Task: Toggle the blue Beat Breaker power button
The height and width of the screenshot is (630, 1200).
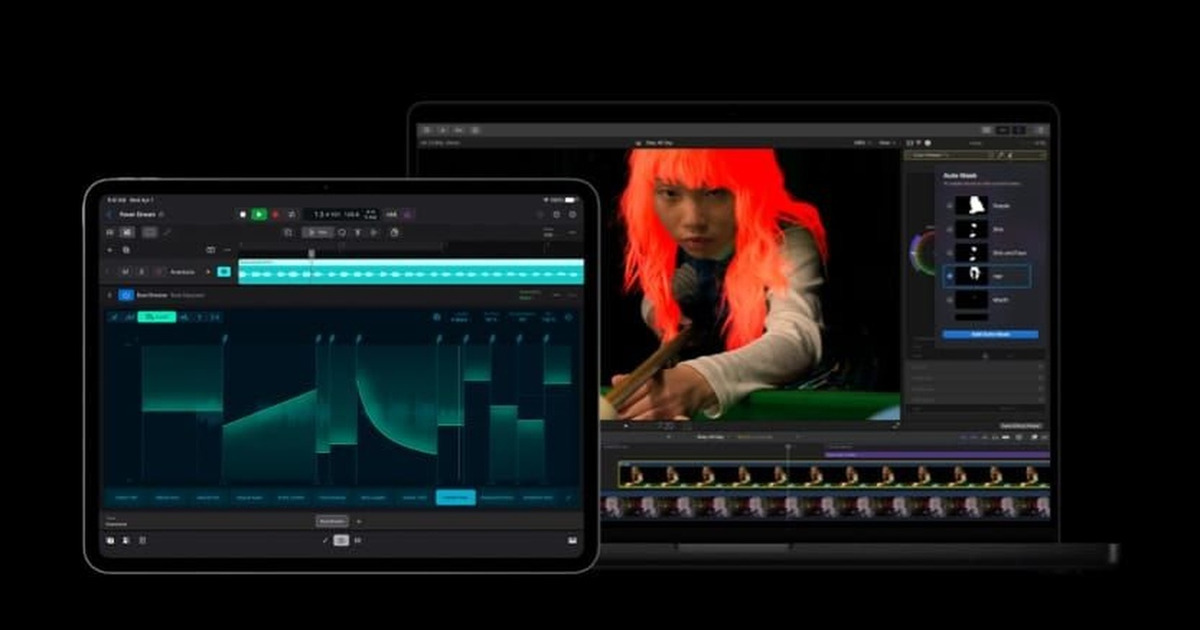Action: point(126,295)
